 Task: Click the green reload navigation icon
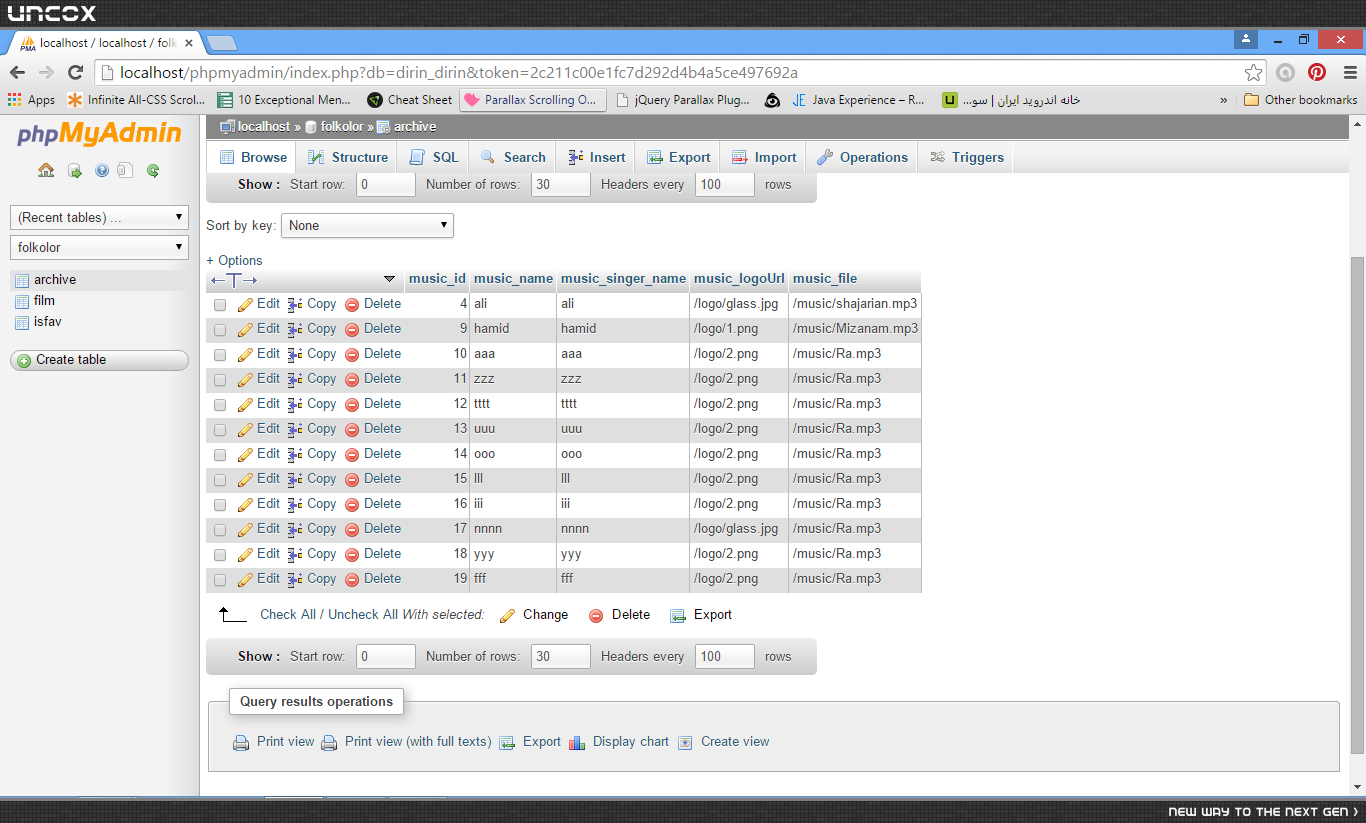[x=153, y=170]
